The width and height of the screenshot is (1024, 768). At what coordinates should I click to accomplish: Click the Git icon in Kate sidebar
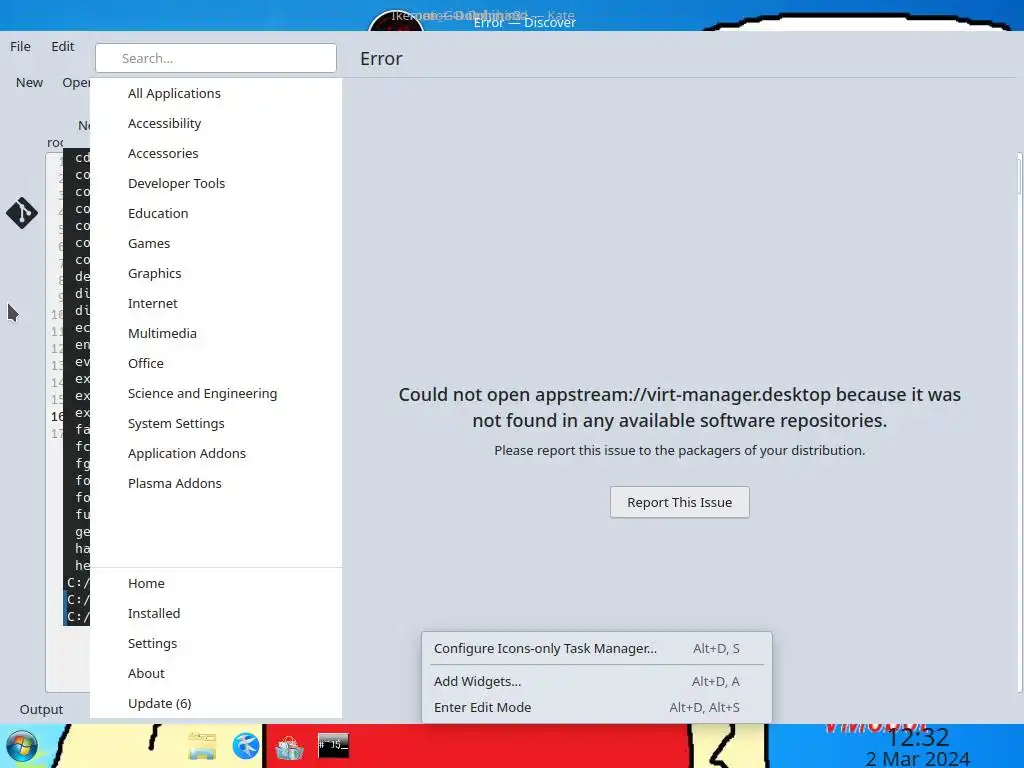pos(22,213)
